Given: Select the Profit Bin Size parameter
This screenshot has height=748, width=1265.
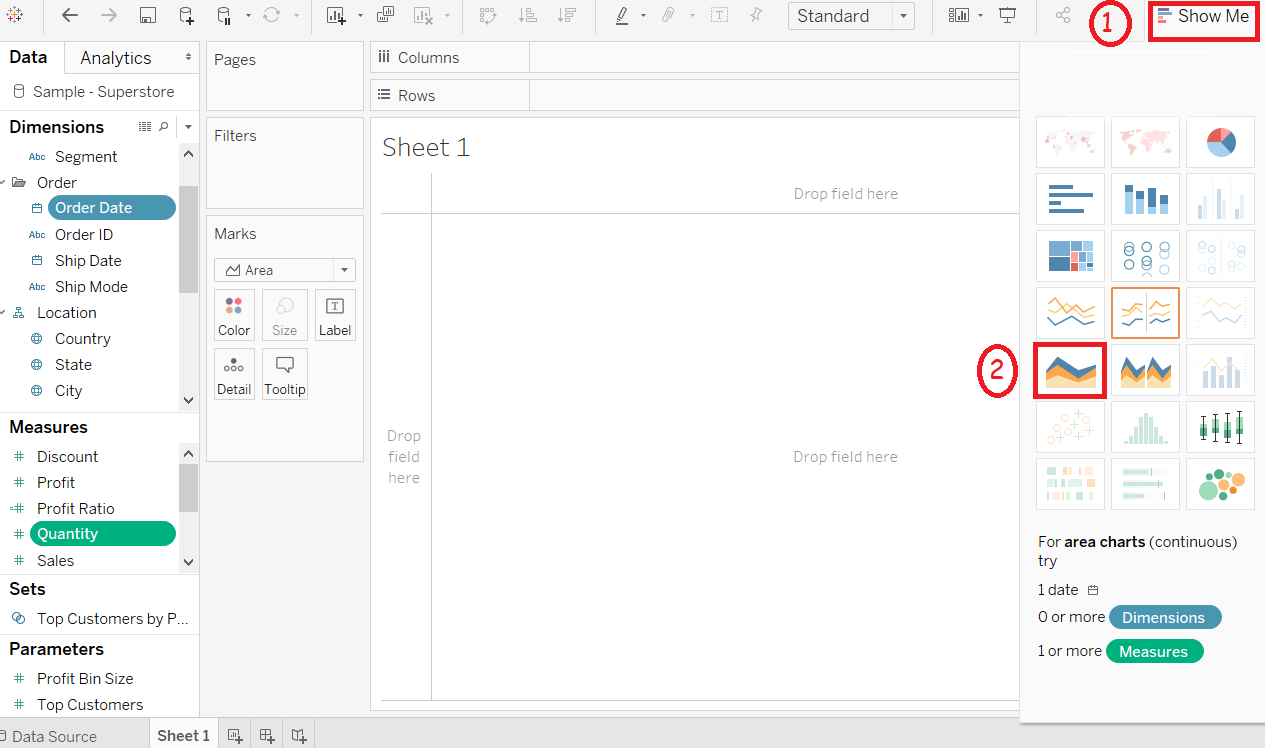Looking at the screenshot, I should (85, 679).
